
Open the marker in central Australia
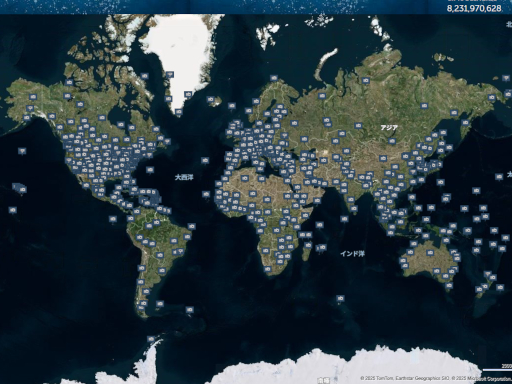(430, 253)
